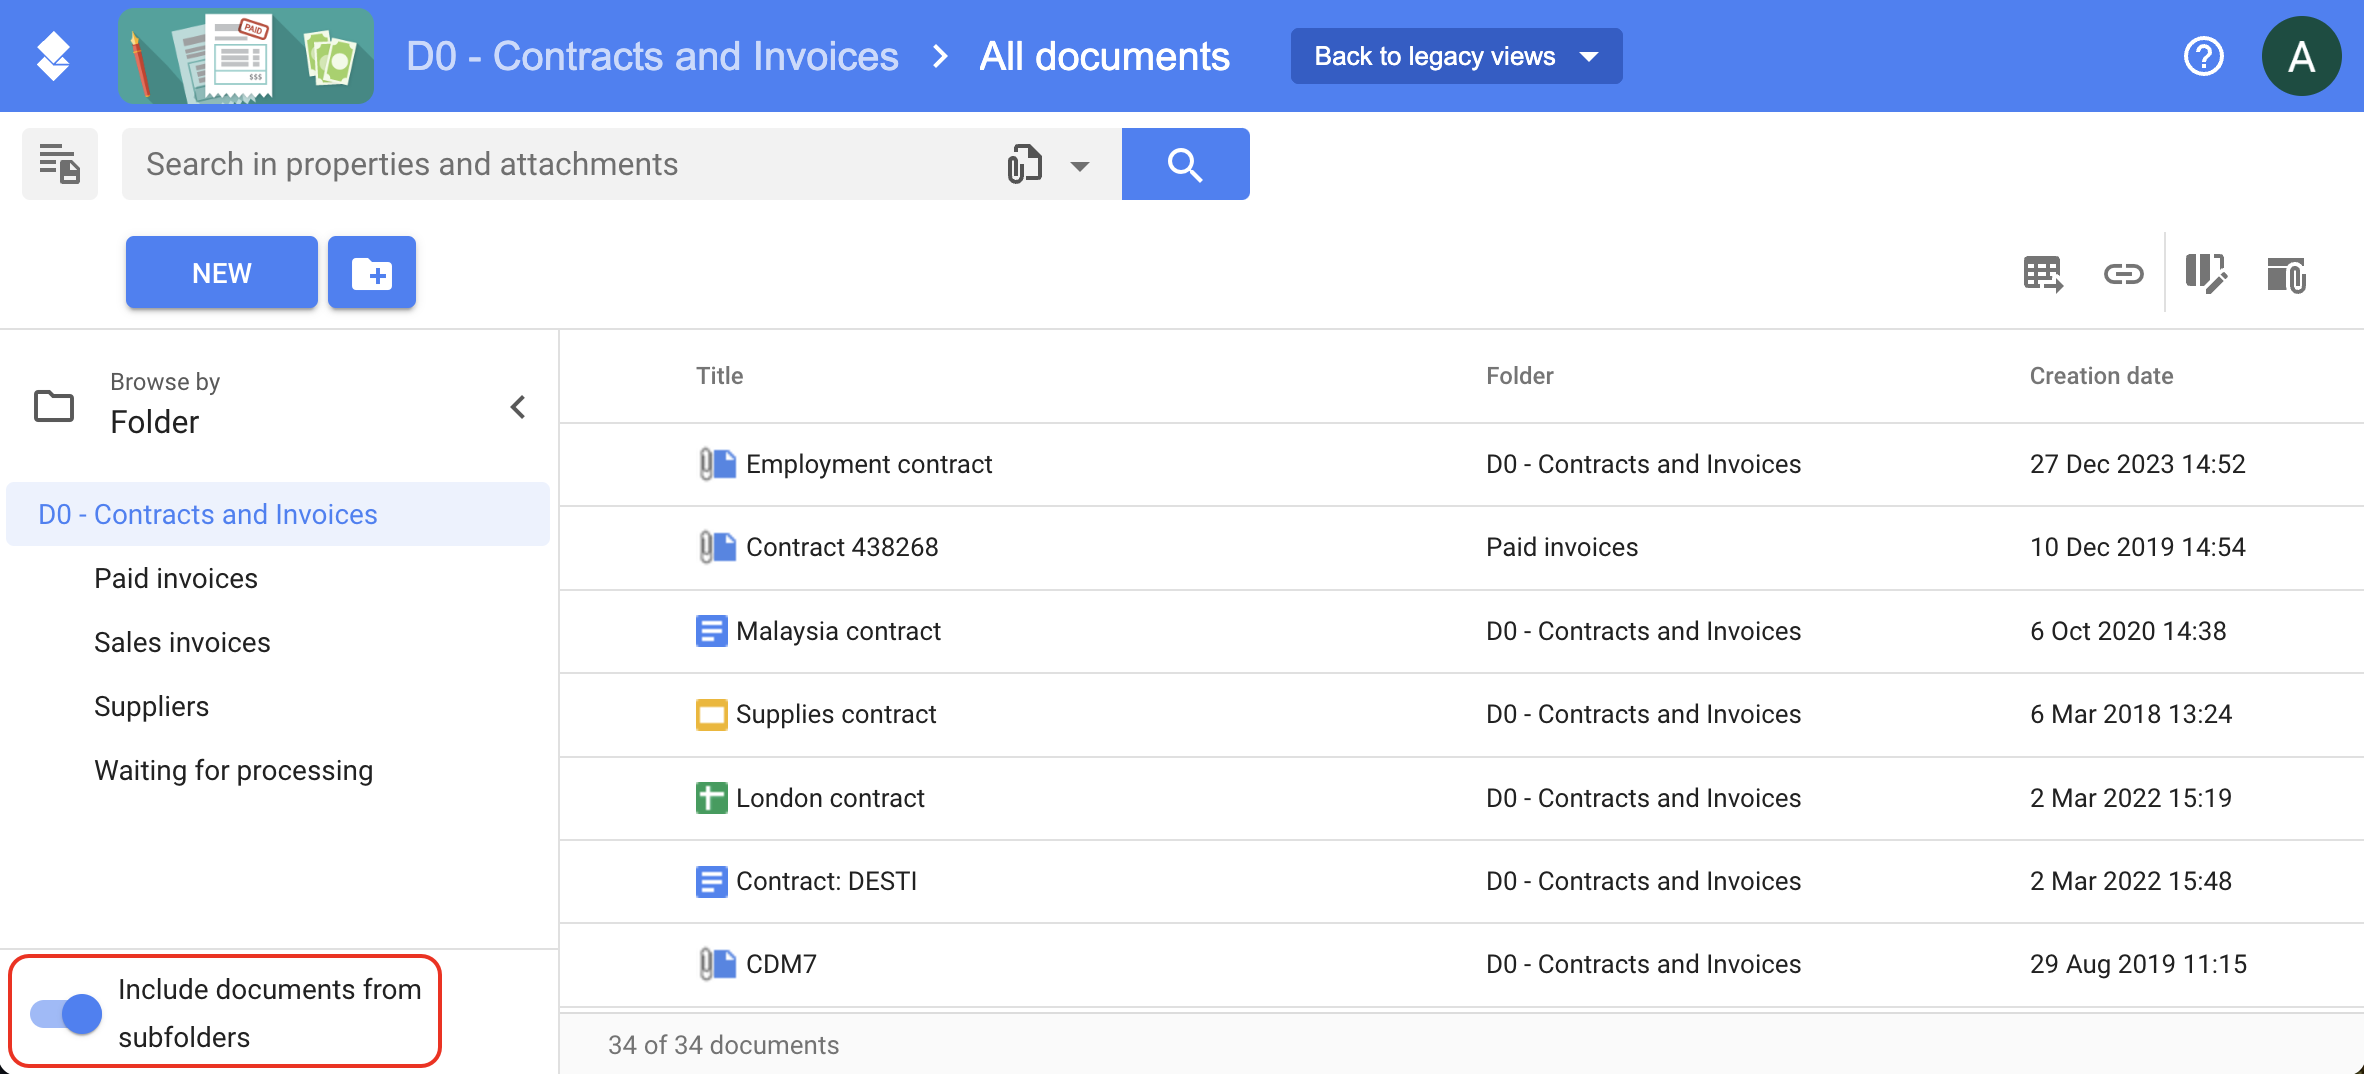Click the 29 Aug 2019 11:15 date cell
The width and height of the screenshot is (2364, 1074).
pos(2138,964)
